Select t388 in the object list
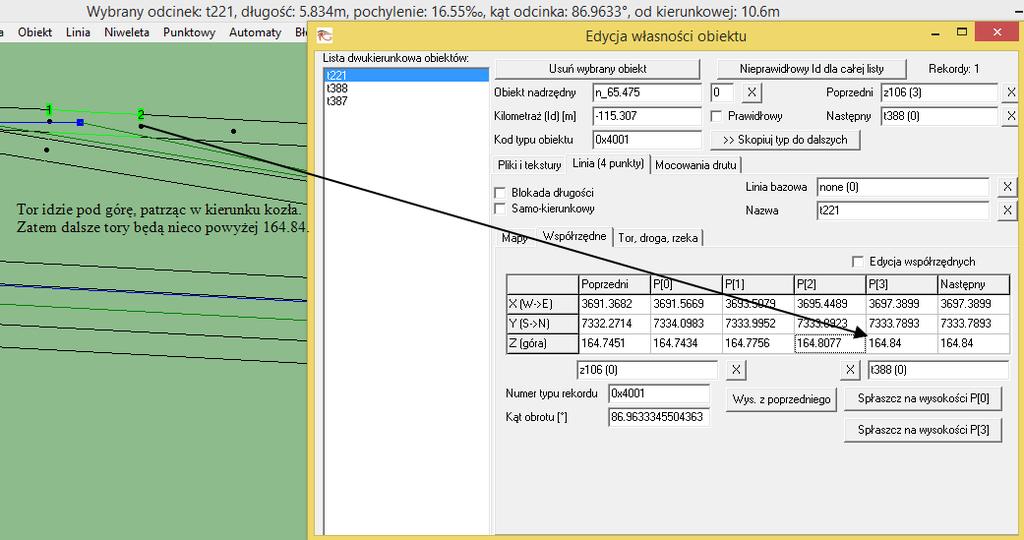Image resolution: width=1024 pixels, height=540 pixels. tap(406, 88)
